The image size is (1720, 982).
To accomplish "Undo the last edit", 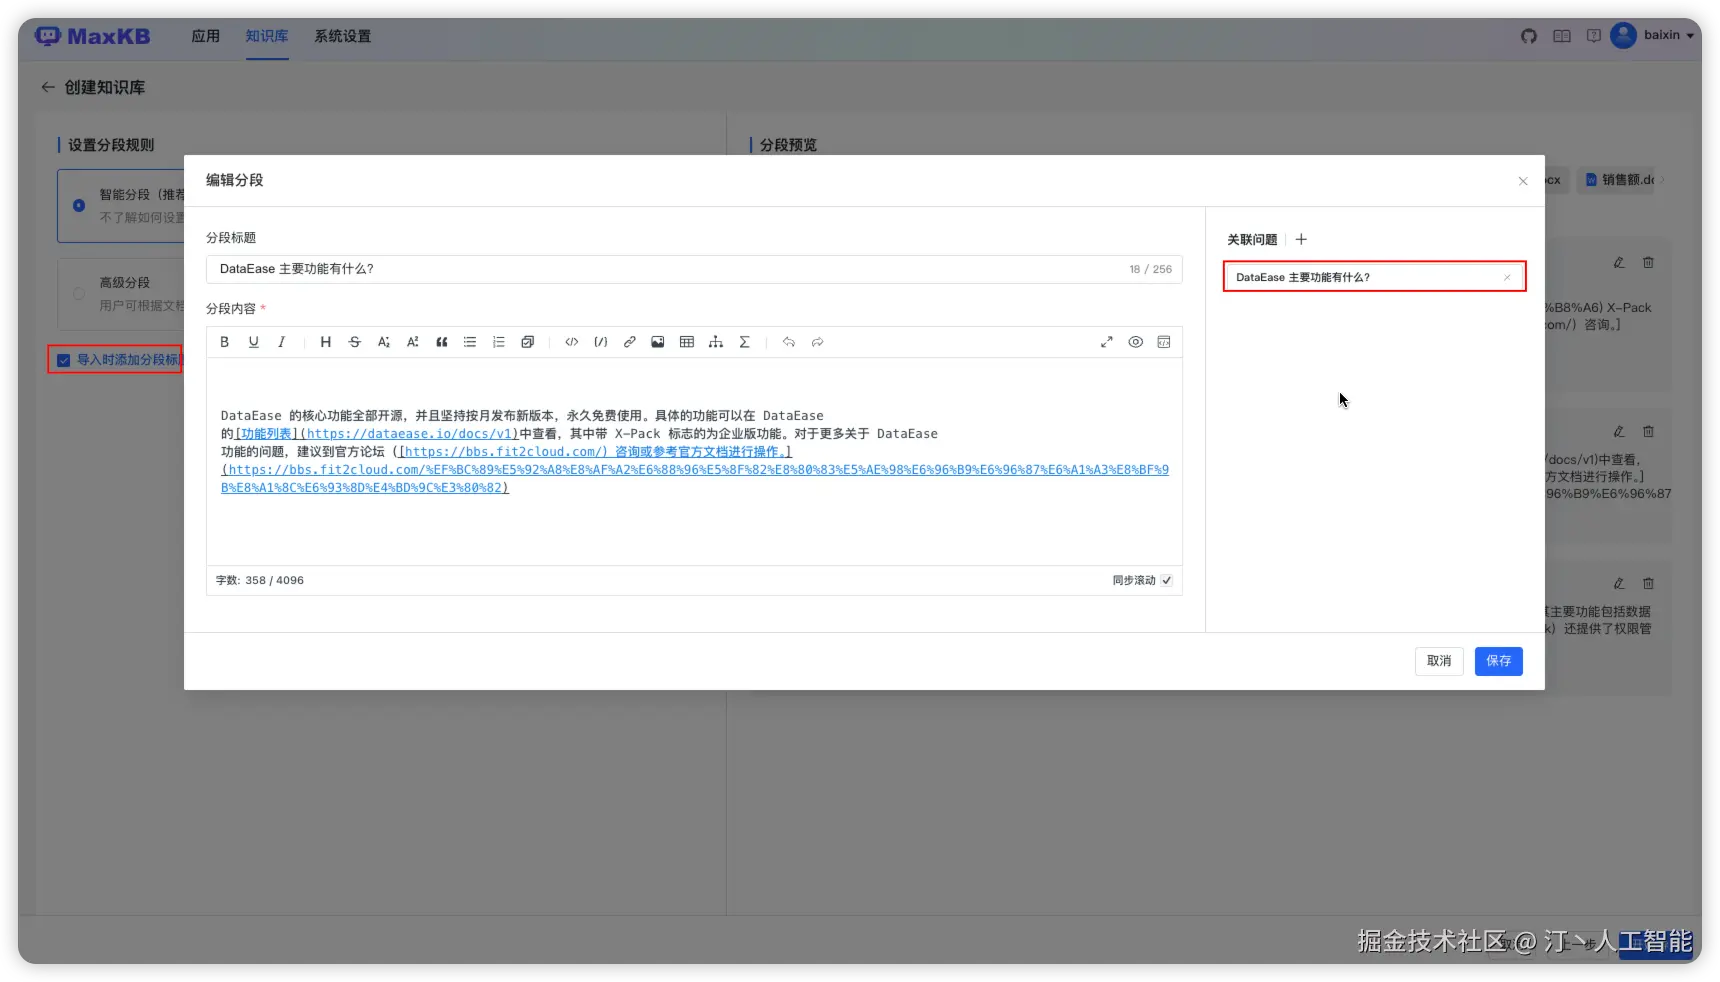I will (788, 342).
